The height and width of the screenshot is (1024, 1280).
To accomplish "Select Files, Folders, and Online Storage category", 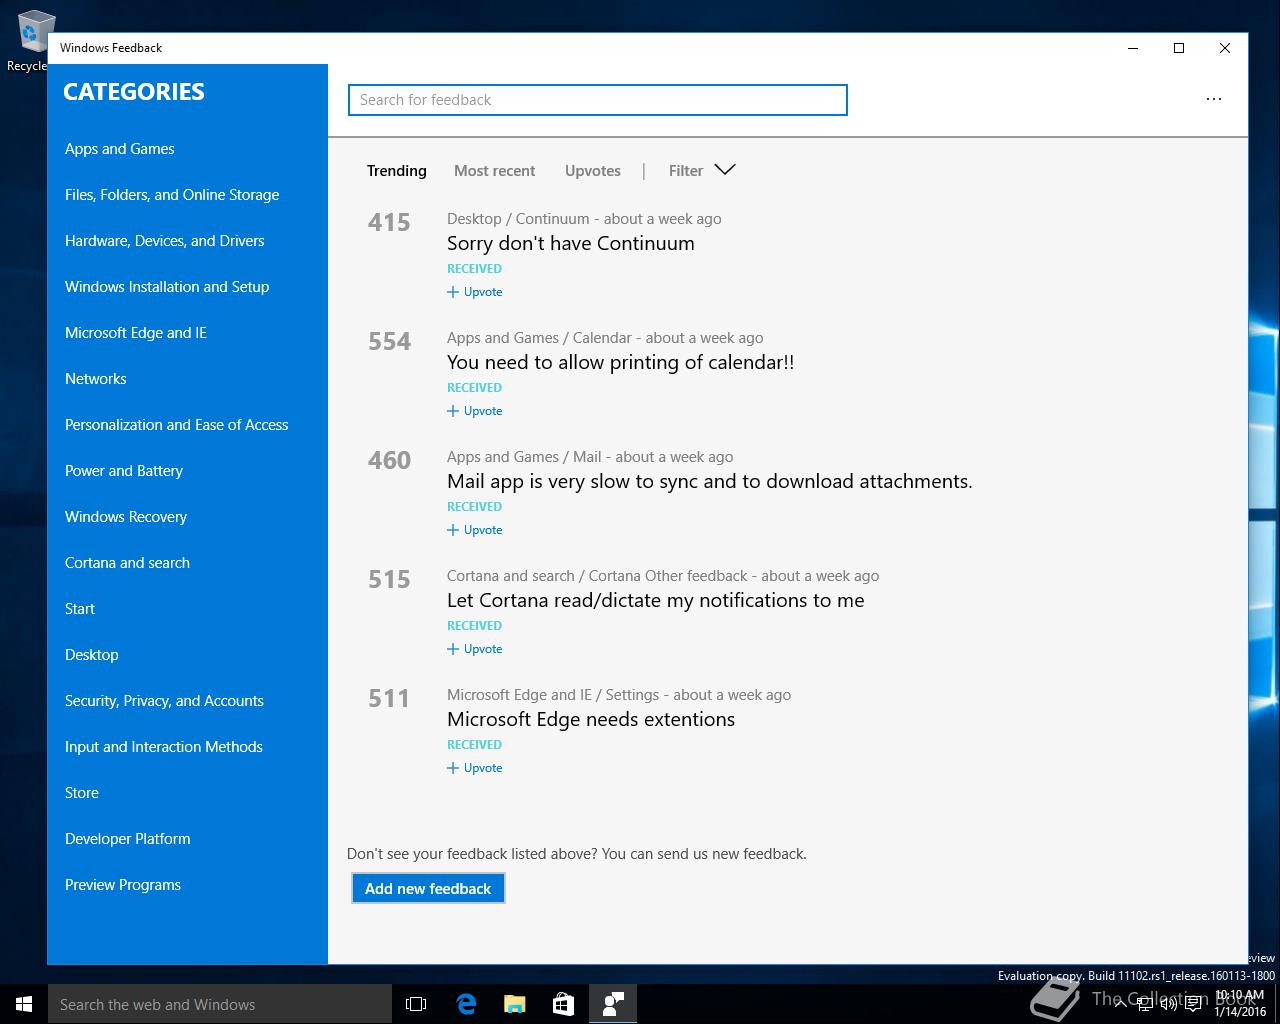I will pos(172,195).
